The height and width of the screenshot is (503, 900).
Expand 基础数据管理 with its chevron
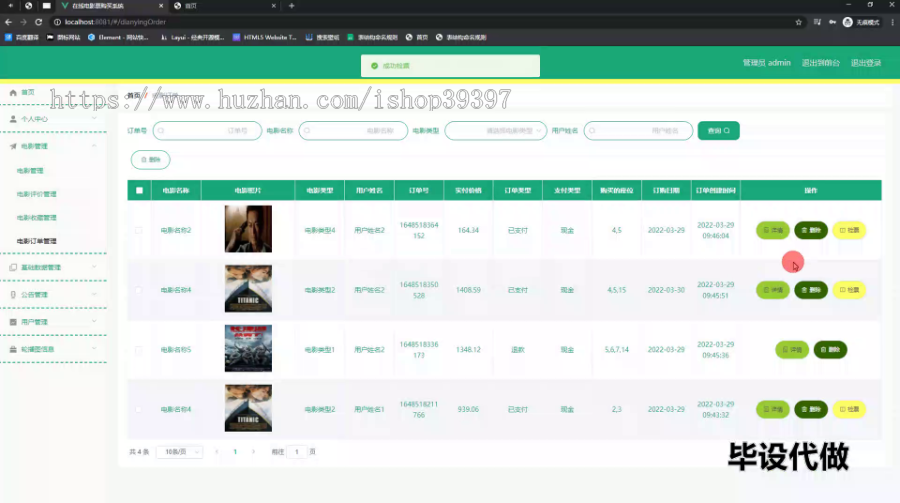pyautogui.click(x=94, y=268)
